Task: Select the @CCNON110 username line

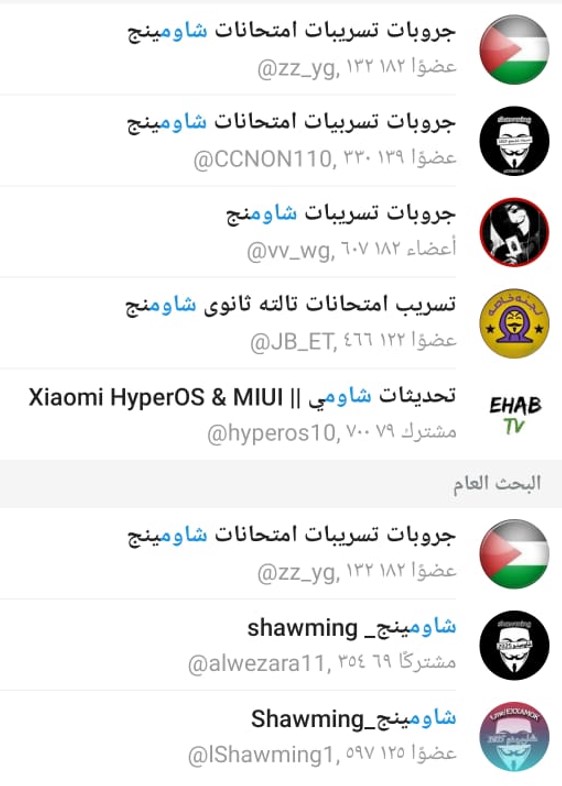Action: pyautogui.click(x=325, y=158)
